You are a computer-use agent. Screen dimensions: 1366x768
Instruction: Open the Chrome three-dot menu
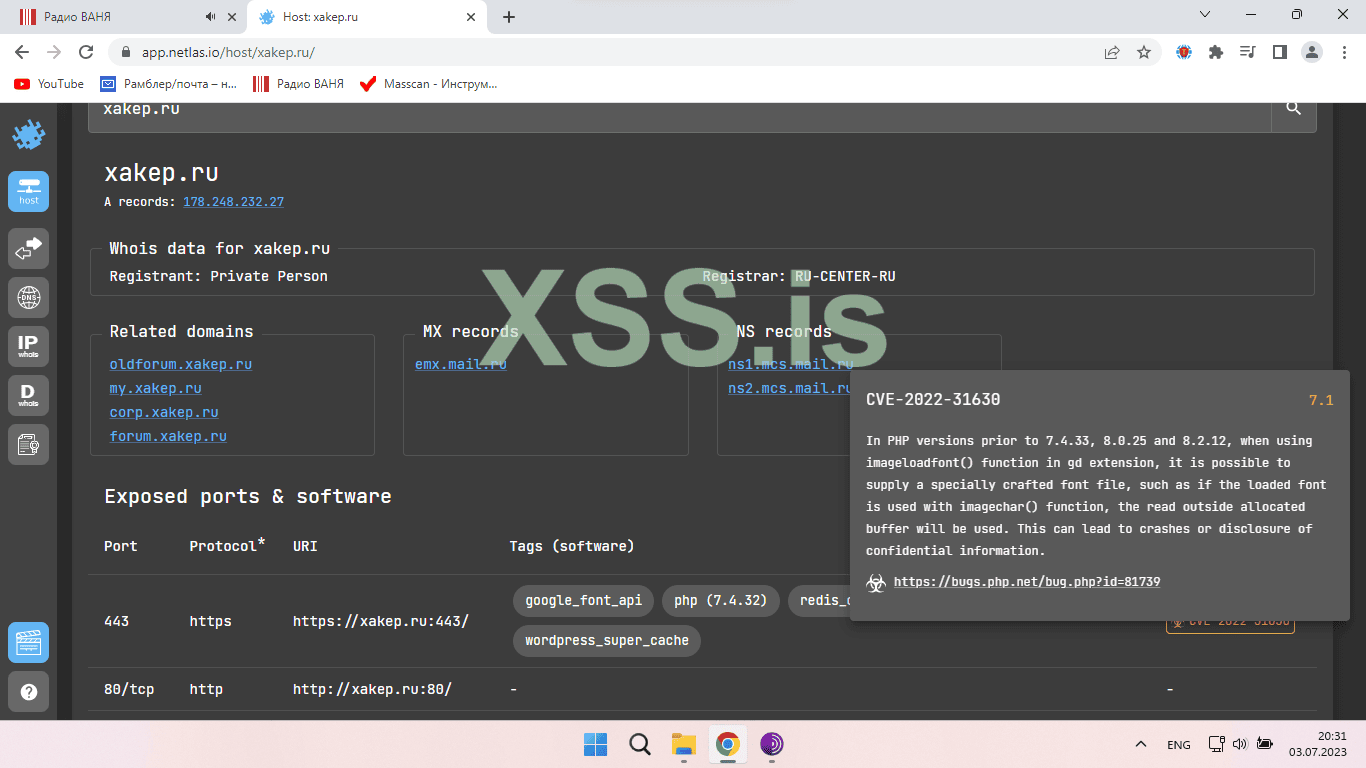tap(1344, 52)
